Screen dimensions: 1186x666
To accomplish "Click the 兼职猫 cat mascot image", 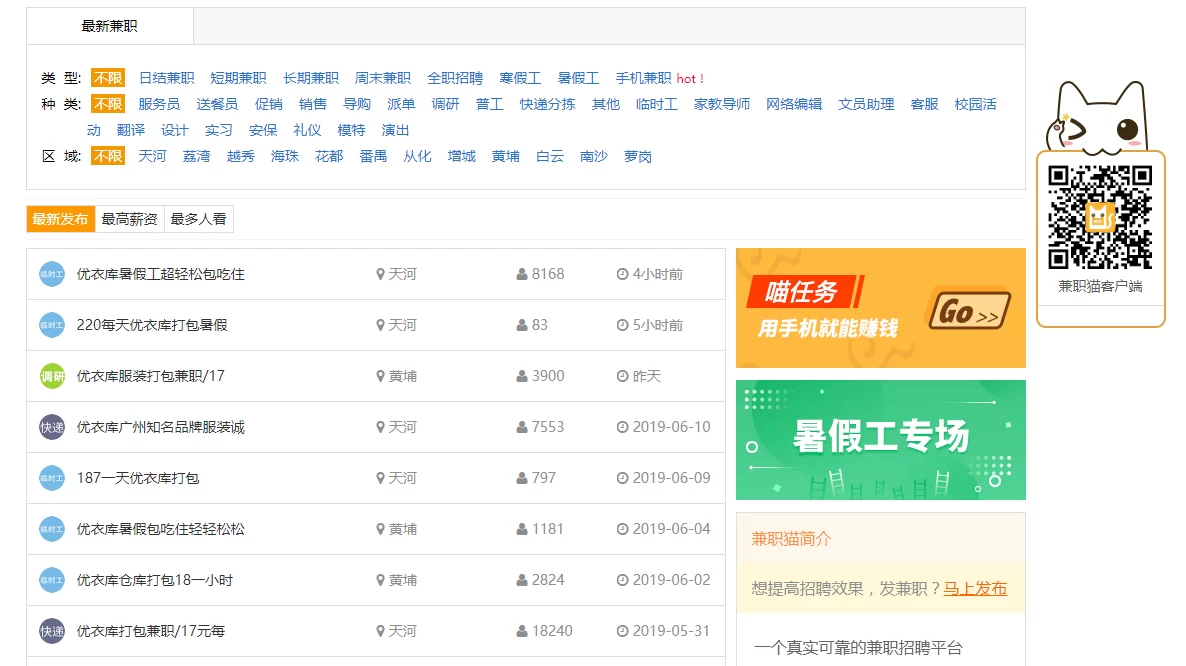I will pyautogui.click(x=1098, y=115).
